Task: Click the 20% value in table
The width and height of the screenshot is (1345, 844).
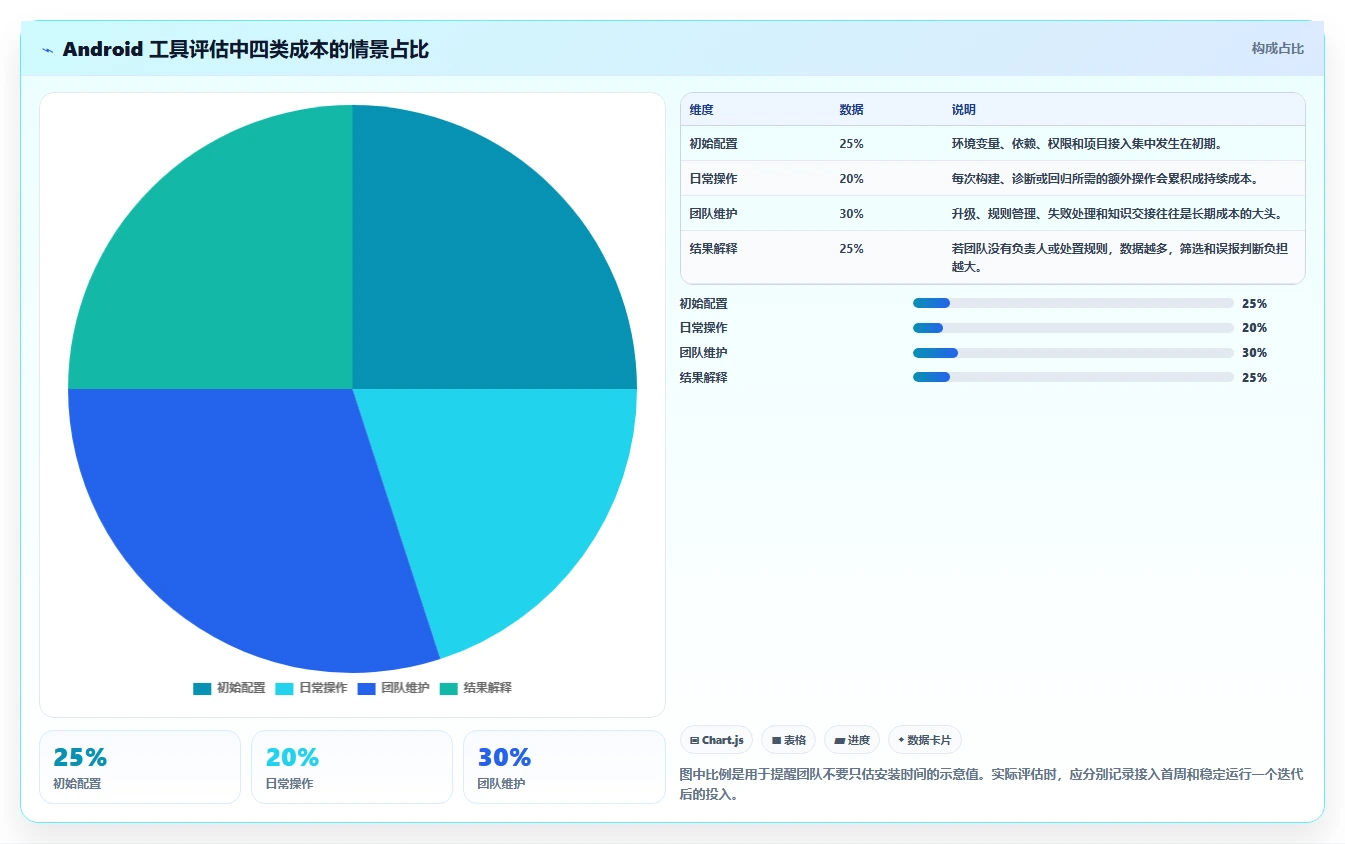Action: pyautogui.click(x=851, y=179)
